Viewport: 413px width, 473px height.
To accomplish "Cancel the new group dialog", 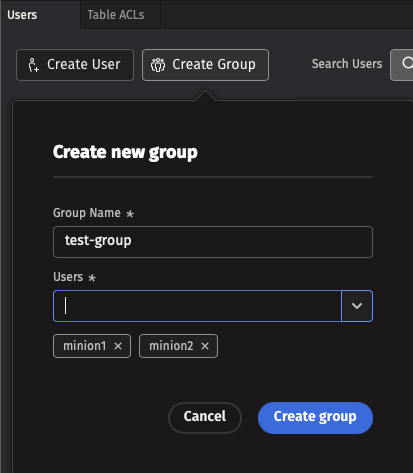I will [x=205, y=418].
